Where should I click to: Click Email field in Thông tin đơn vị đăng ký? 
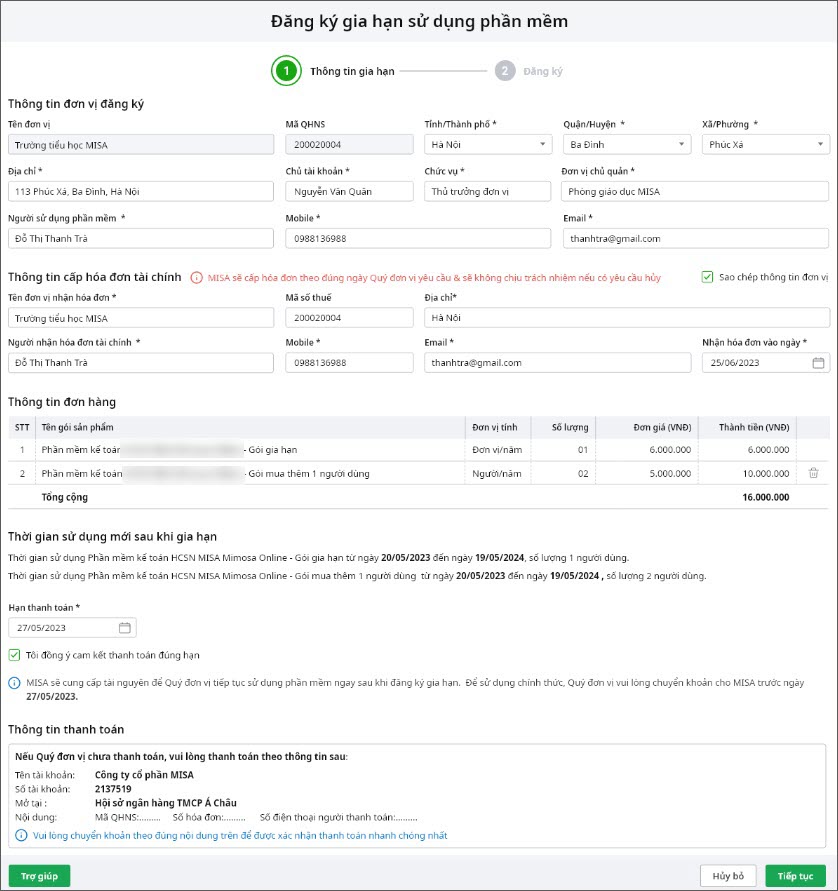[x=696, y=239]
